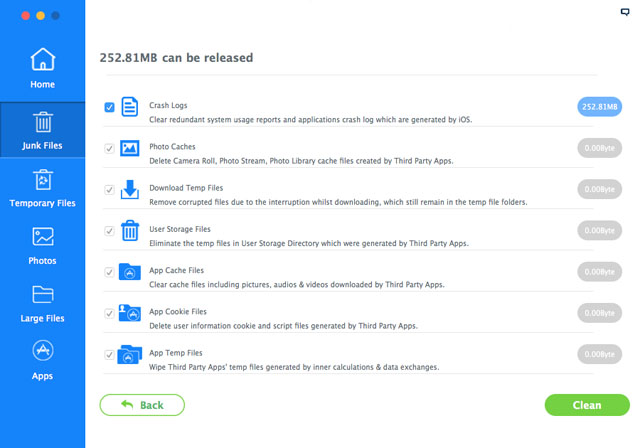640x448 pixels.
Task: Click the Crash Logs document icon
Action: pos(130,107)
